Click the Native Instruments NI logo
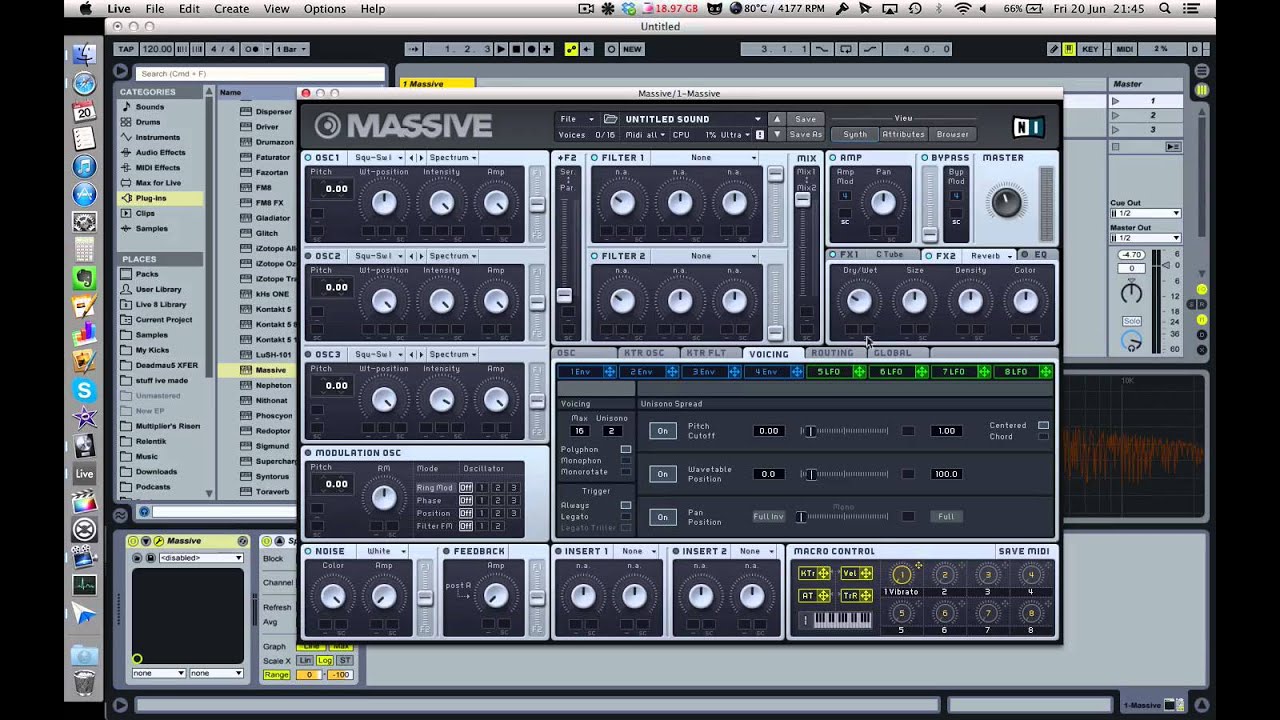The width and height of the screenshot is (1280, 720). coord(1027,127)
